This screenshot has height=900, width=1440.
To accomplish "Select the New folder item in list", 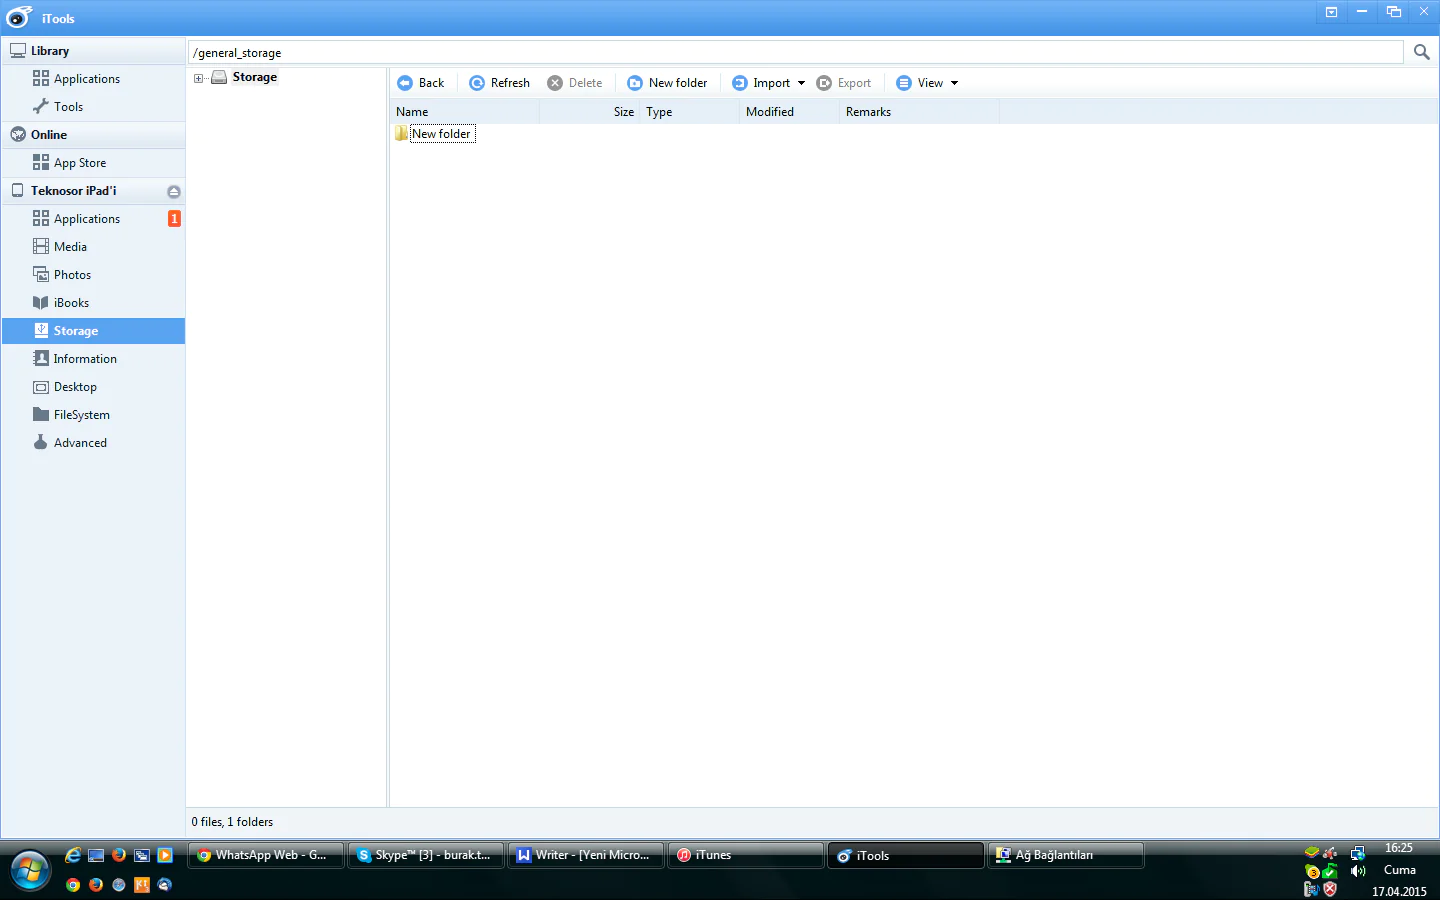I will point(441,134).
